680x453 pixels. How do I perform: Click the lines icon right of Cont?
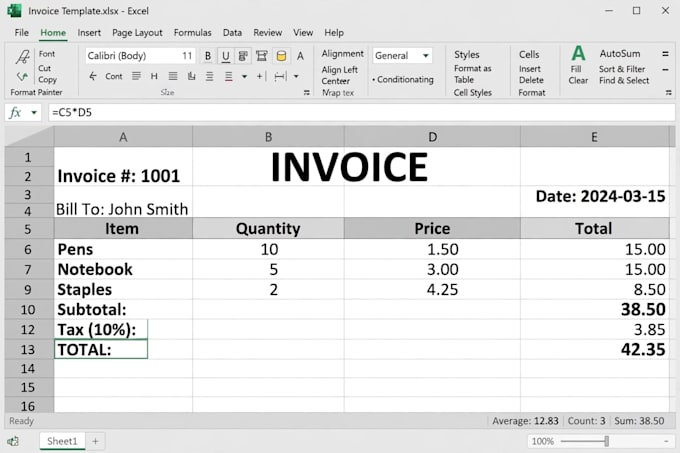pyautogui.click(x=136, y=76)
